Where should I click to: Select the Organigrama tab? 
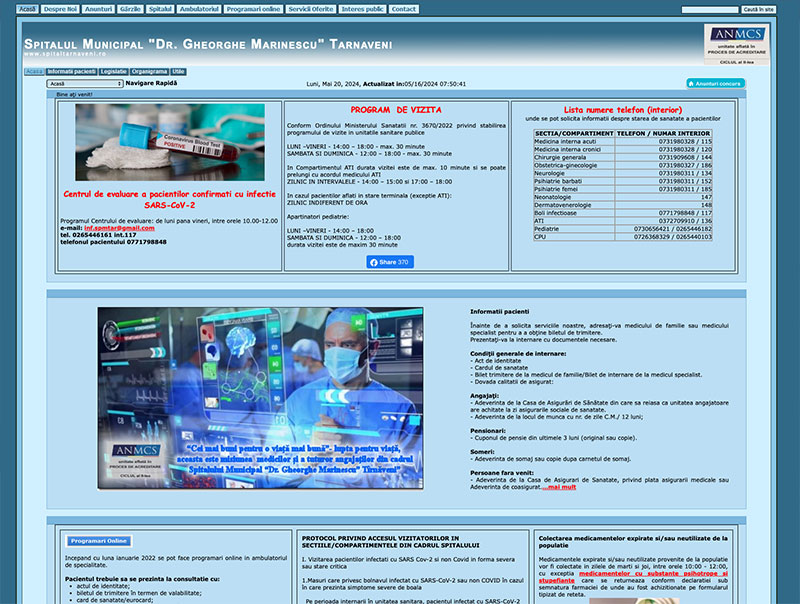(x=149, y=72)
